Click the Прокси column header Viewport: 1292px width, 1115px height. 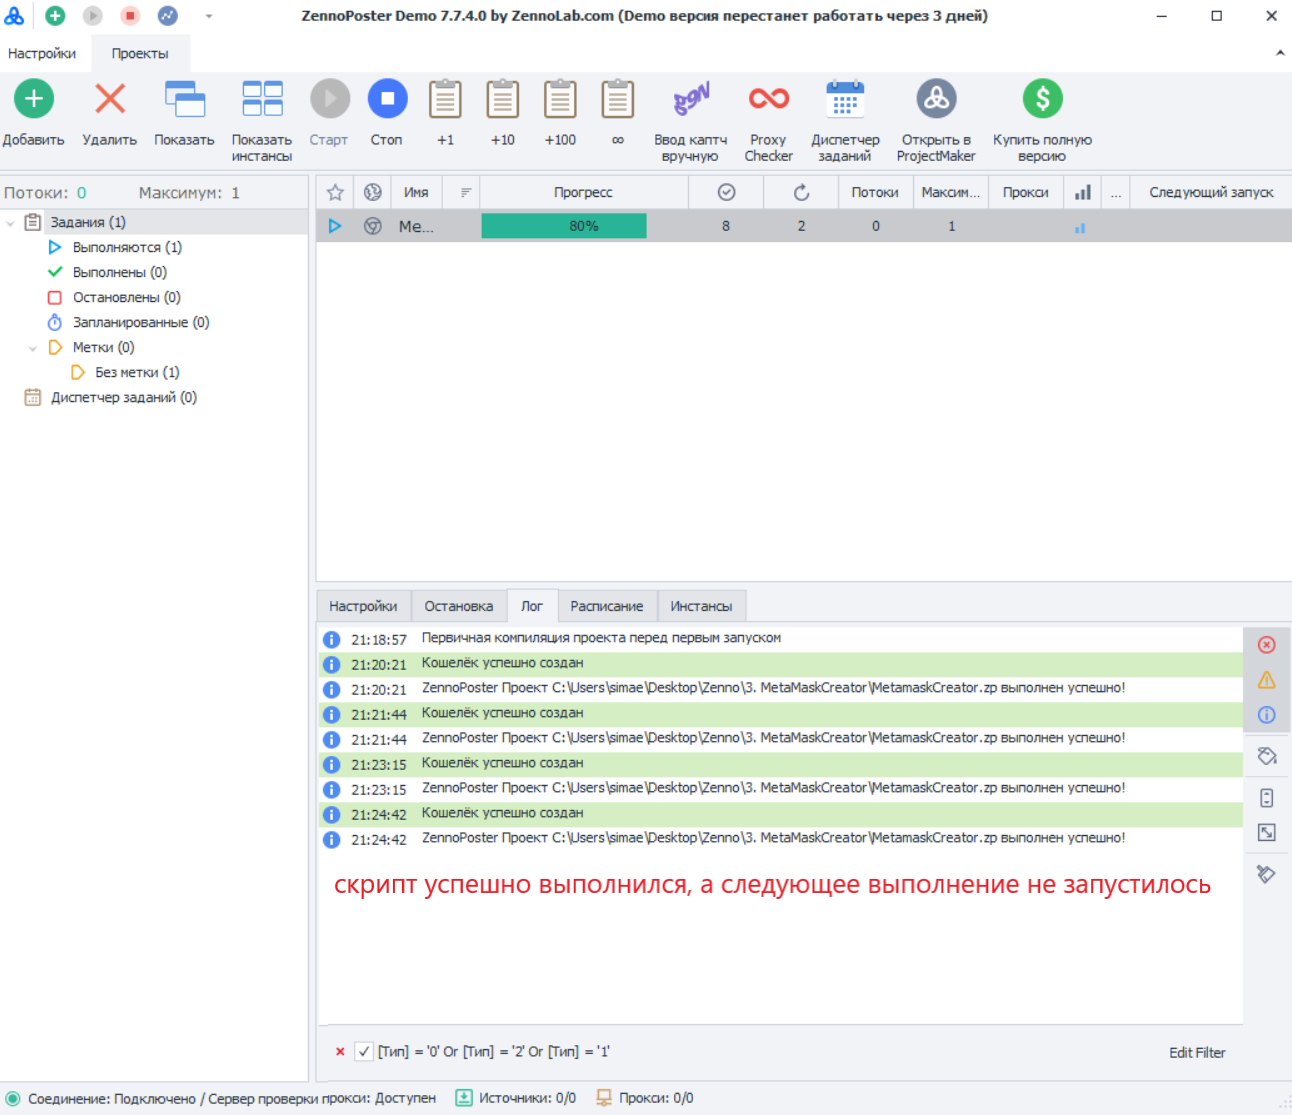1025,192
